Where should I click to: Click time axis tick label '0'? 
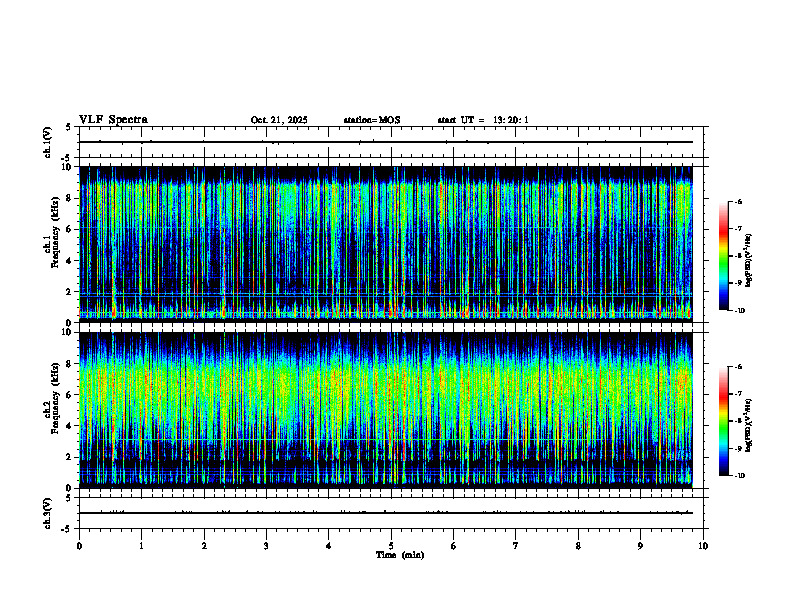pyautogui.click(x=79, y=546)
